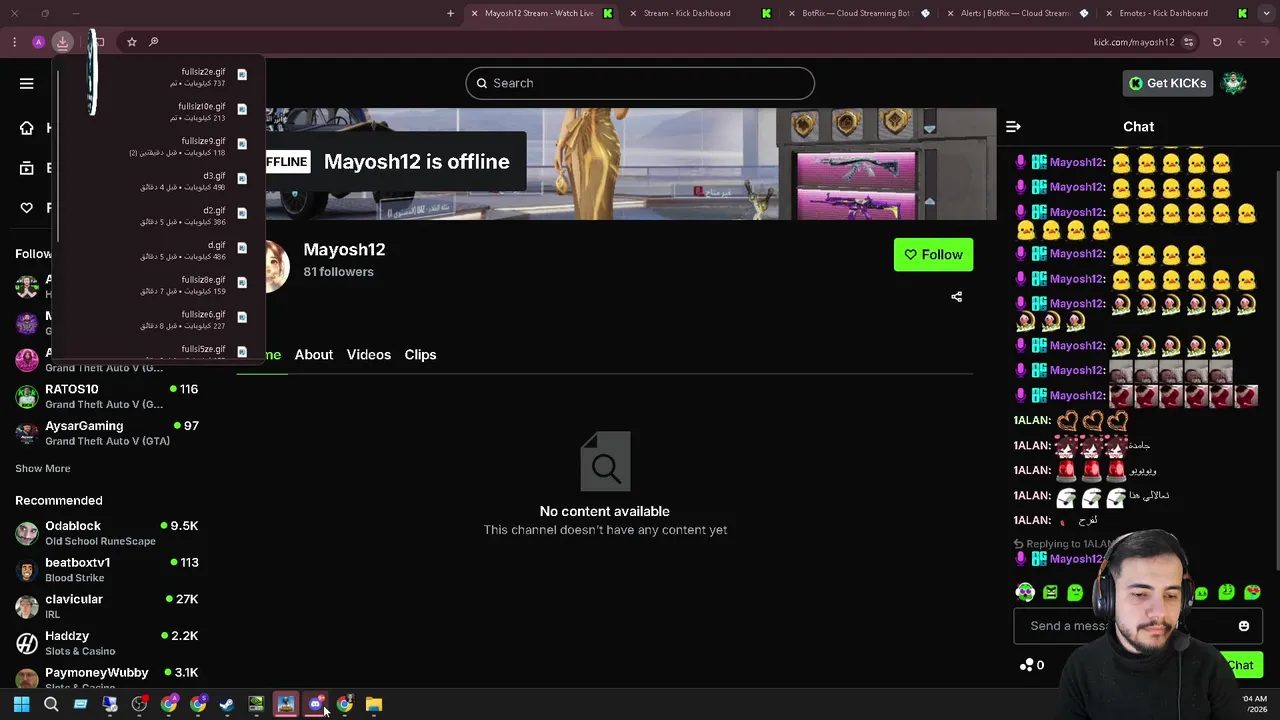Open the About tab of the channel
The height and width of the screenshot is (720, 1280).
point(314,355)
